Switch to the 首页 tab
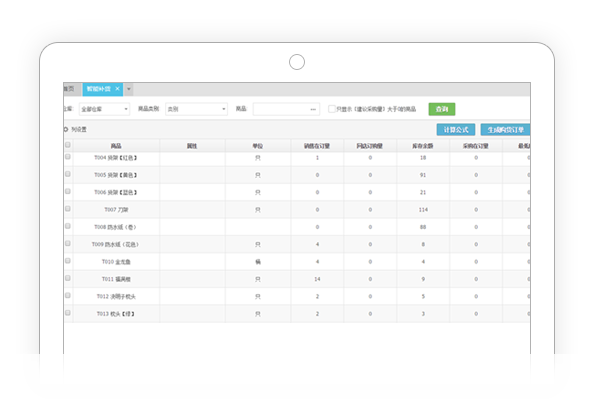 coord(70,89)
